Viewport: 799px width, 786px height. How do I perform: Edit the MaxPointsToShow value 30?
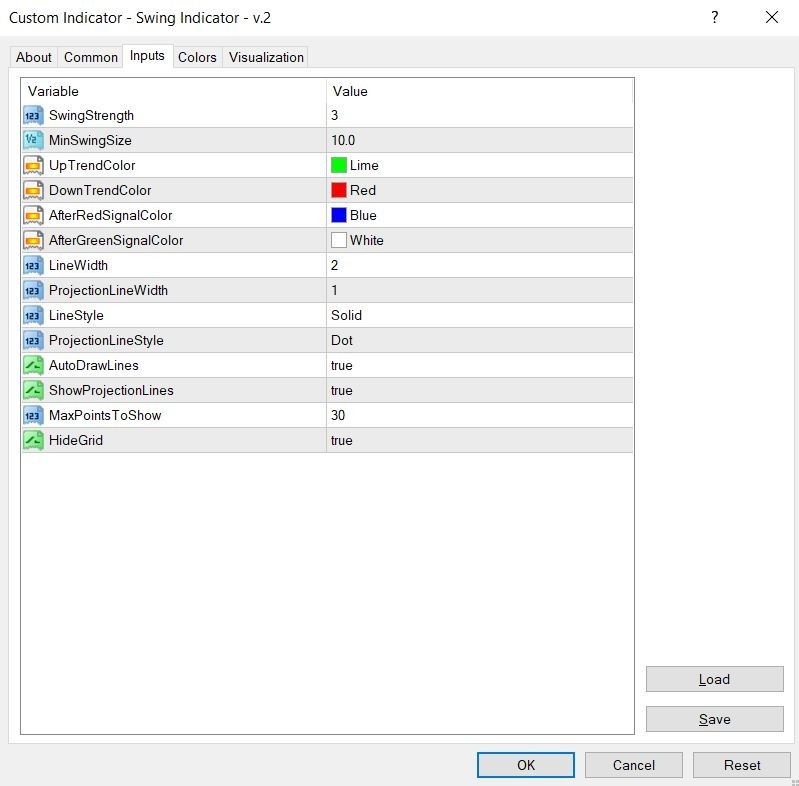[x=338, y=415]
